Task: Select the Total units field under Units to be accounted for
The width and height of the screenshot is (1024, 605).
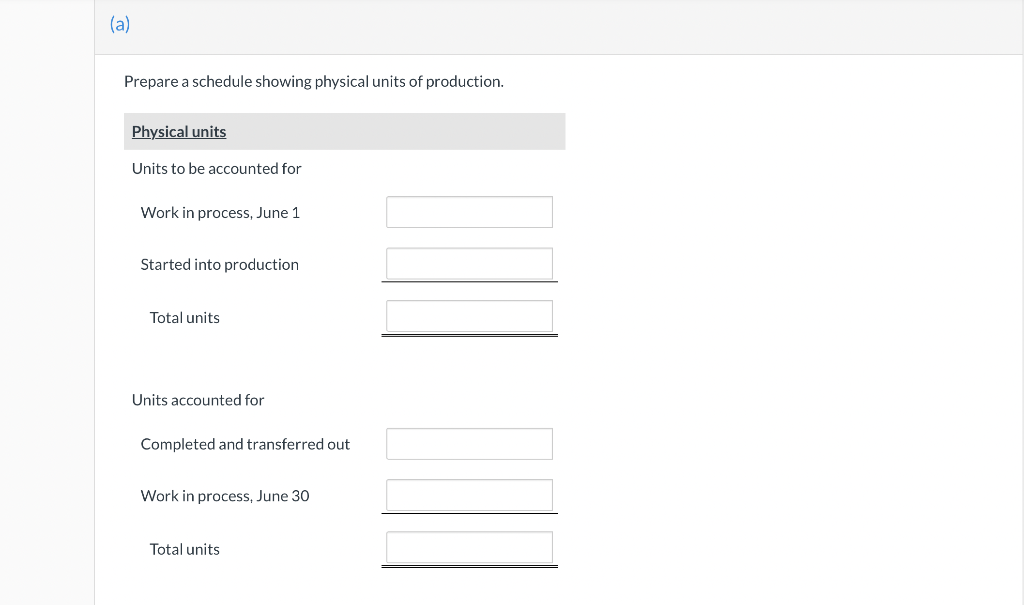Action: (469, 317)
